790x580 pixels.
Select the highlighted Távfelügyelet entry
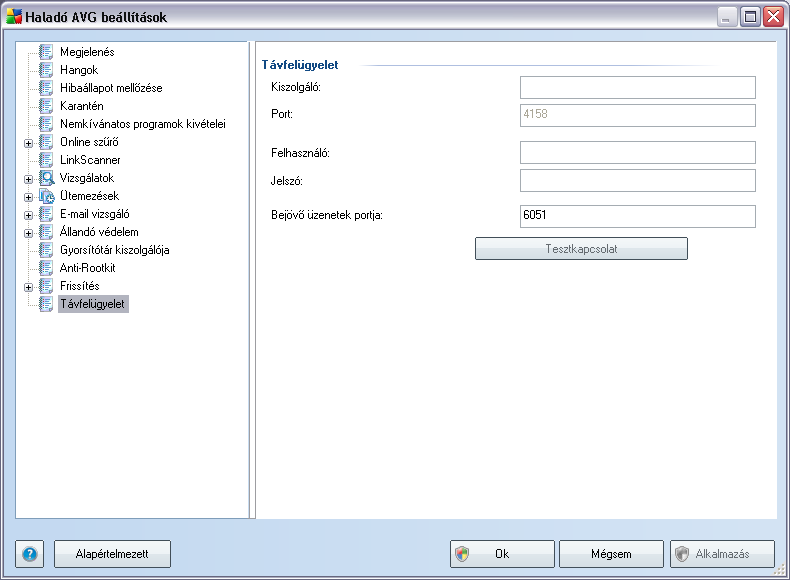pyautogui.click(x=93, y=304)
